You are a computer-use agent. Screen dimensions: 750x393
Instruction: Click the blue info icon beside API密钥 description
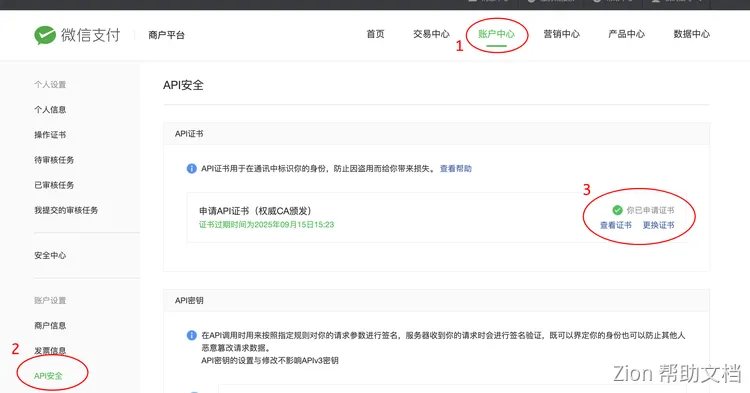click(x=191, y=336)
